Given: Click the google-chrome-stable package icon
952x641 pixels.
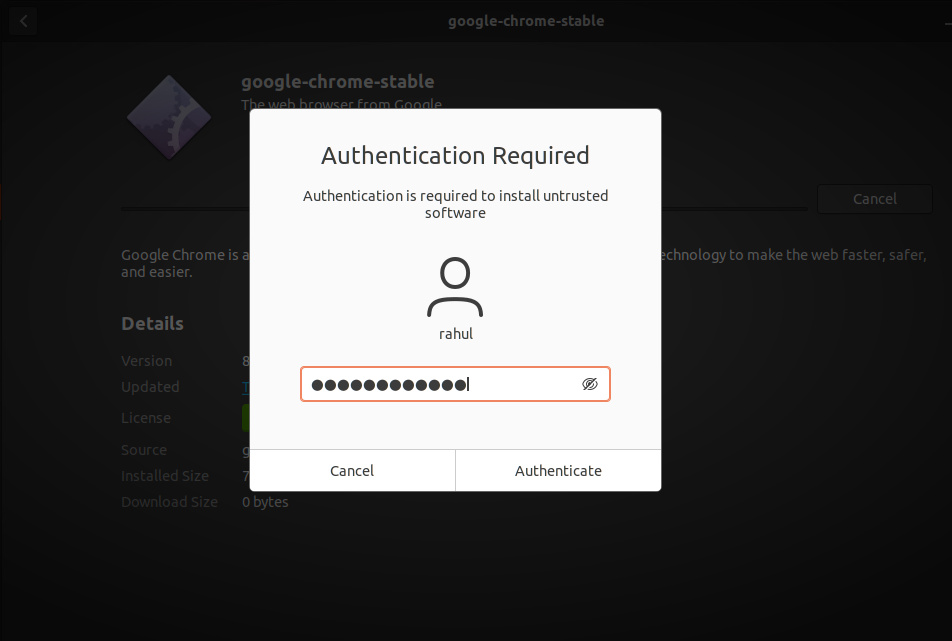Looking at the screenshot, I should click(168, 117).
